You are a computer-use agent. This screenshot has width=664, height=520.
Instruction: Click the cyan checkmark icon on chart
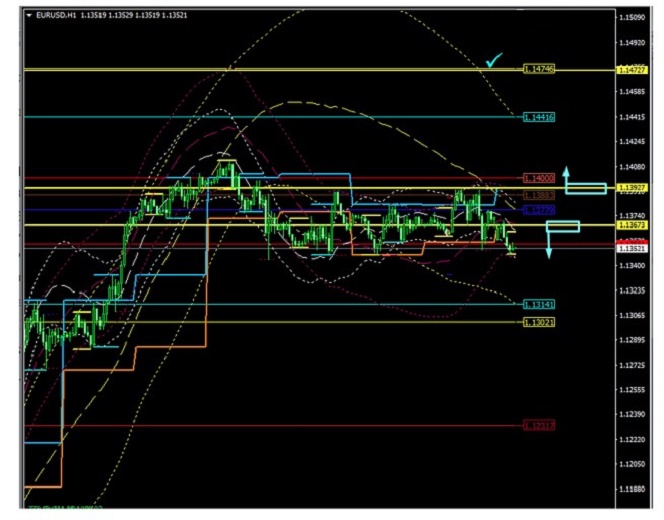492,62
